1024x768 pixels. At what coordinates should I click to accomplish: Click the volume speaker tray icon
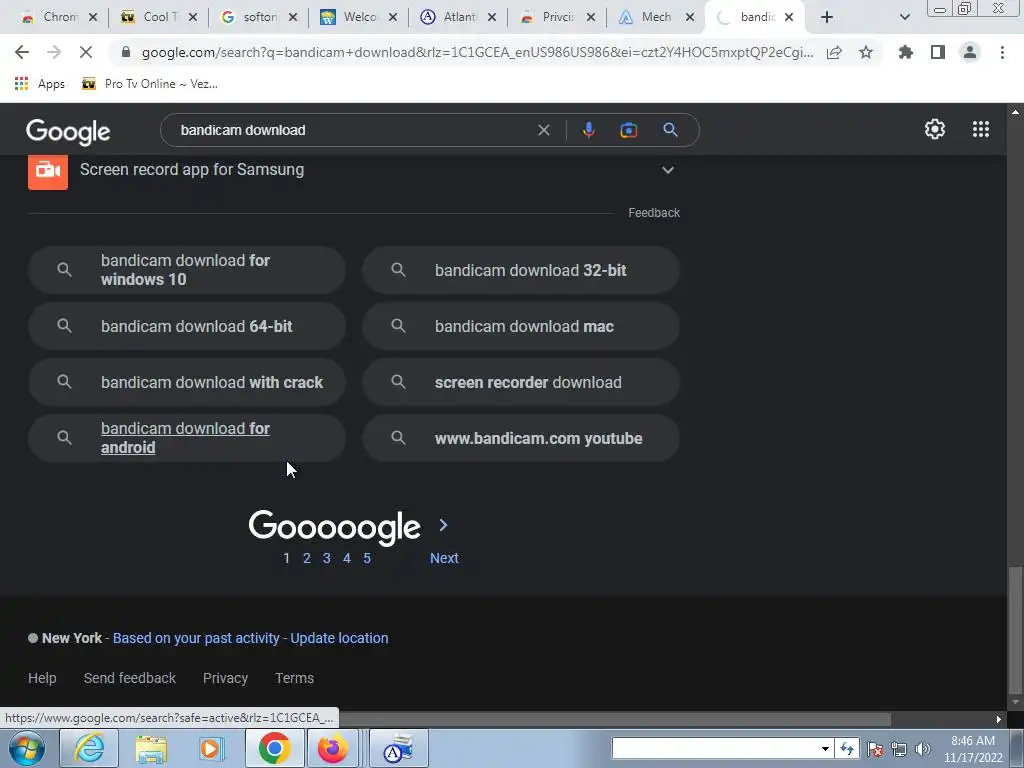(923, 749)
